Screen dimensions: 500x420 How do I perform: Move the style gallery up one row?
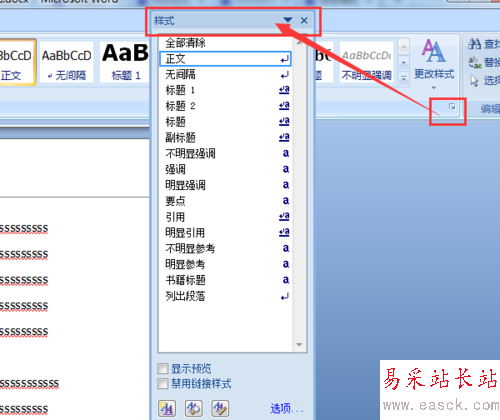(x=403, y=47)
